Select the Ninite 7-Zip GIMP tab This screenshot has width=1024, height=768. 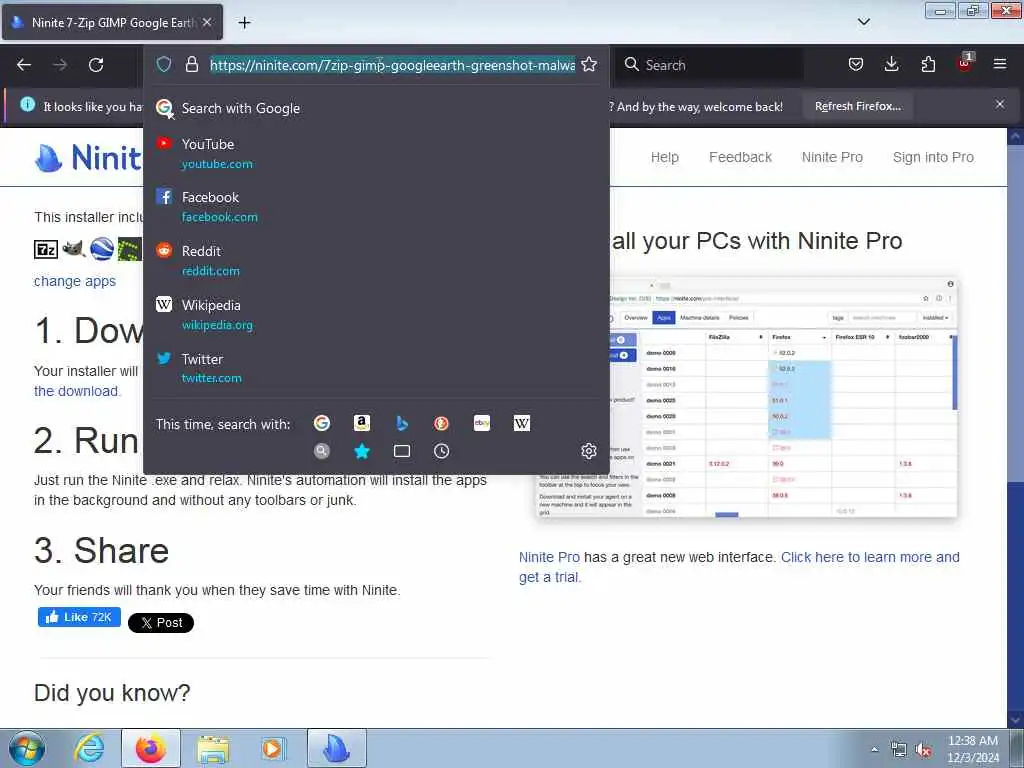click(x=112, y=22)
